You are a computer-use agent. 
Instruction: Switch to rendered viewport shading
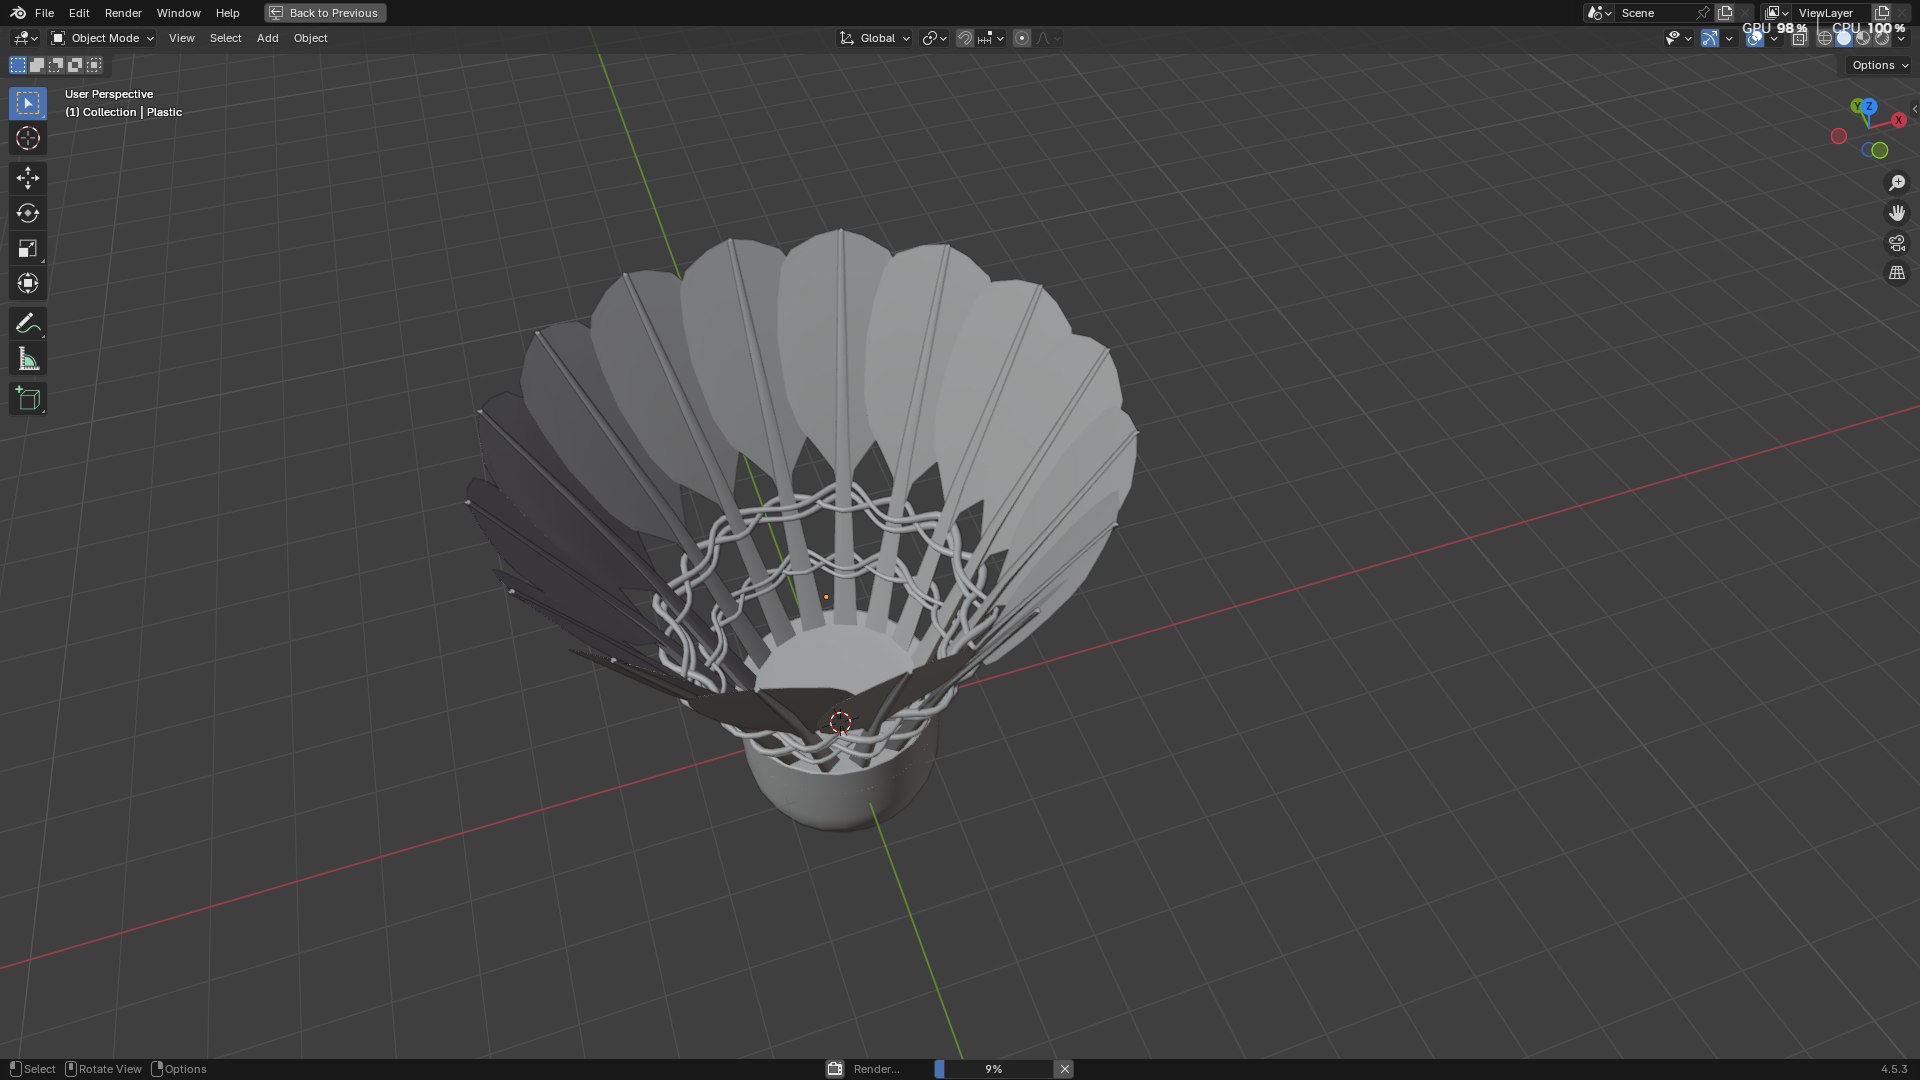(x=1882, y=38)
